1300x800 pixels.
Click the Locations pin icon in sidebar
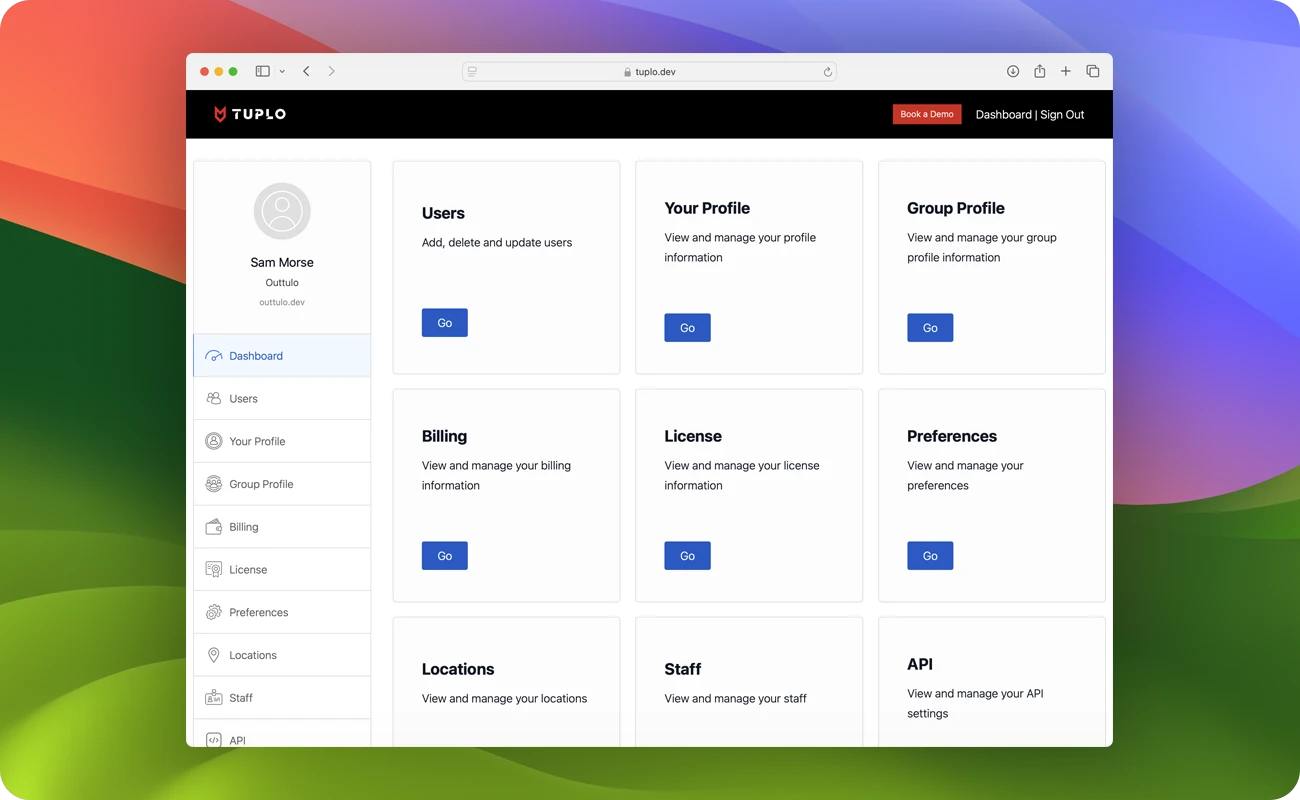[x=213, y=655]
